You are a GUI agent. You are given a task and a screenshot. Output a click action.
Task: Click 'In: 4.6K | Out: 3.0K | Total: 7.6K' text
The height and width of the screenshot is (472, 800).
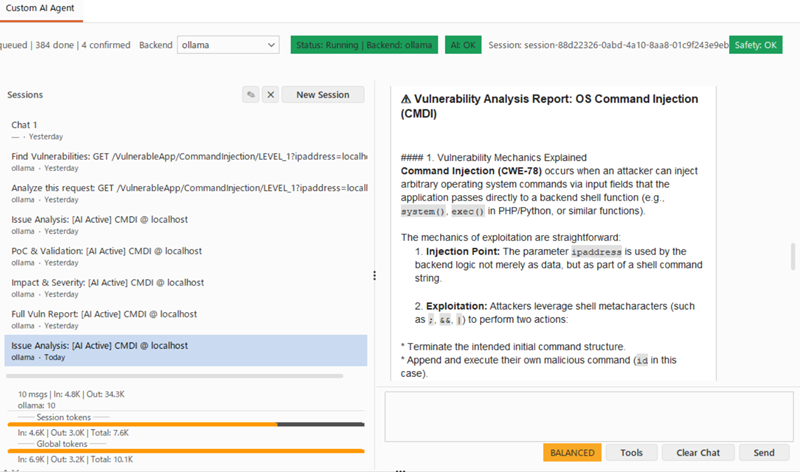click(x=73, y=433)
